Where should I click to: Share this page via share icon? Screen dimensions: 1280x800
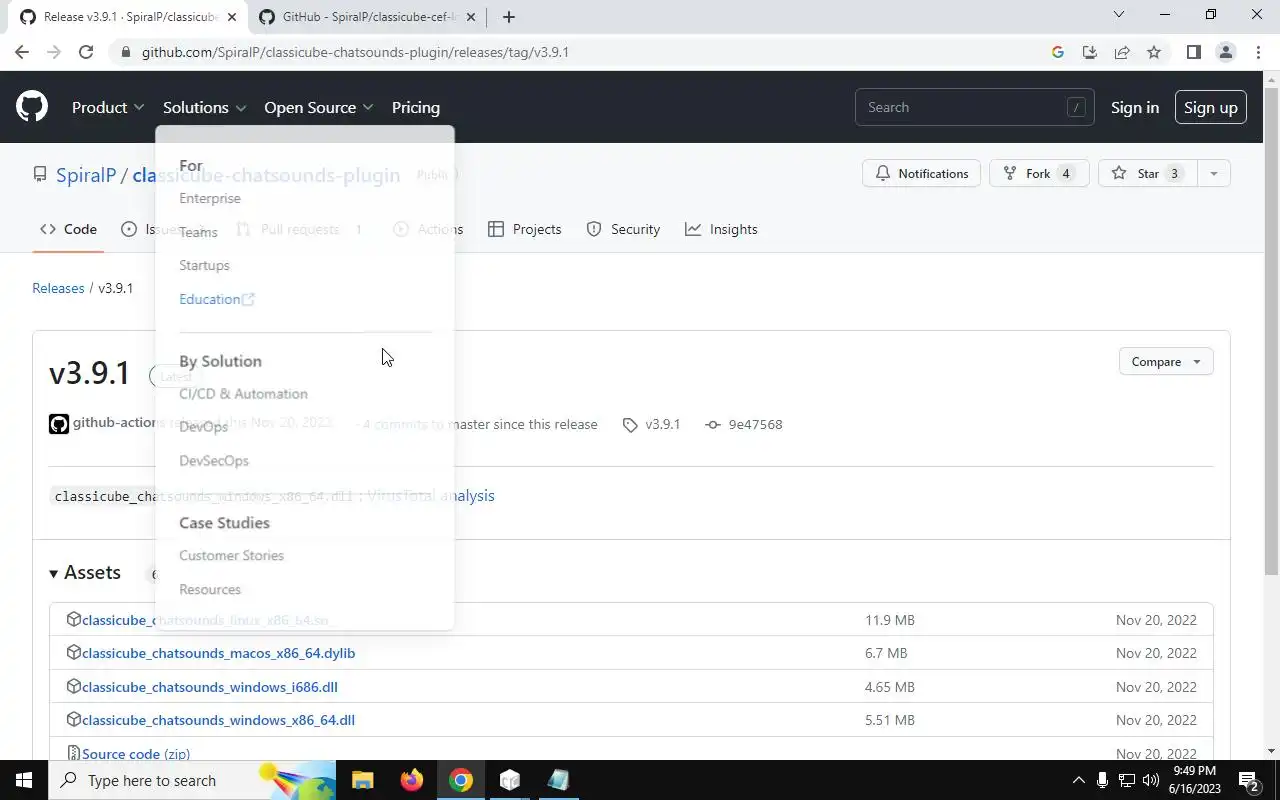coord(1122,52)
